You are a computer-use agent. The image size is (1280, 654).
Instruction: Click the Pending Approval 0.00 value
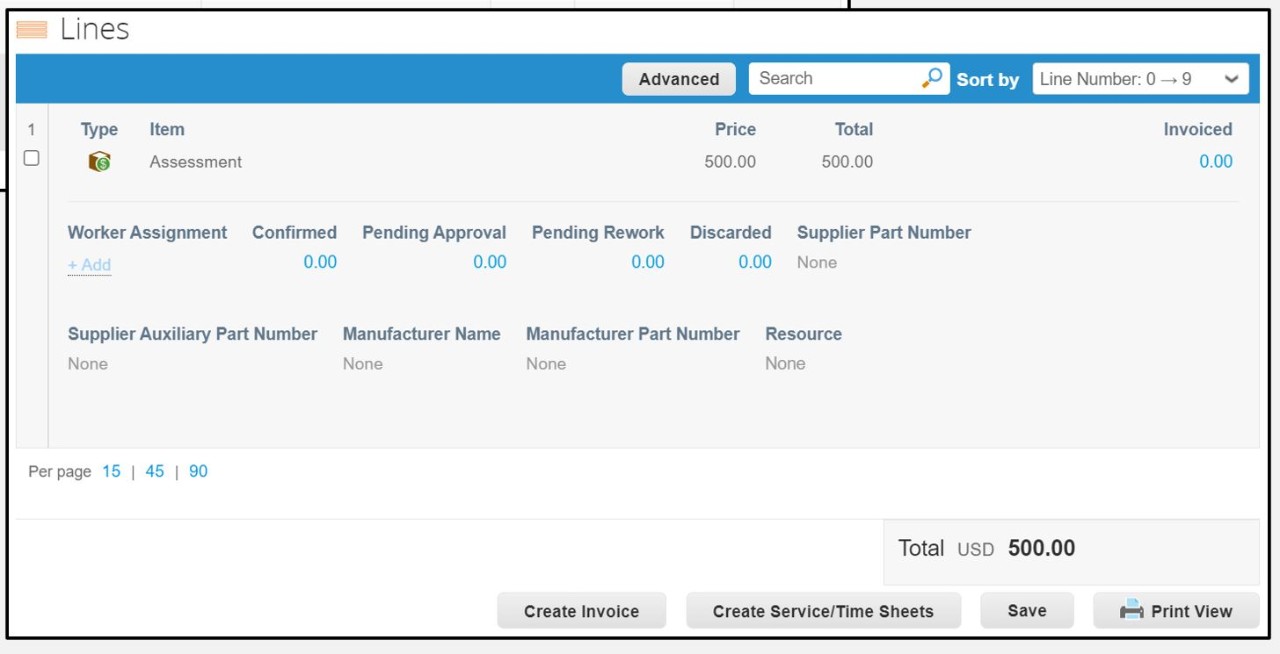pyautogui.click(x=489, y=262)
